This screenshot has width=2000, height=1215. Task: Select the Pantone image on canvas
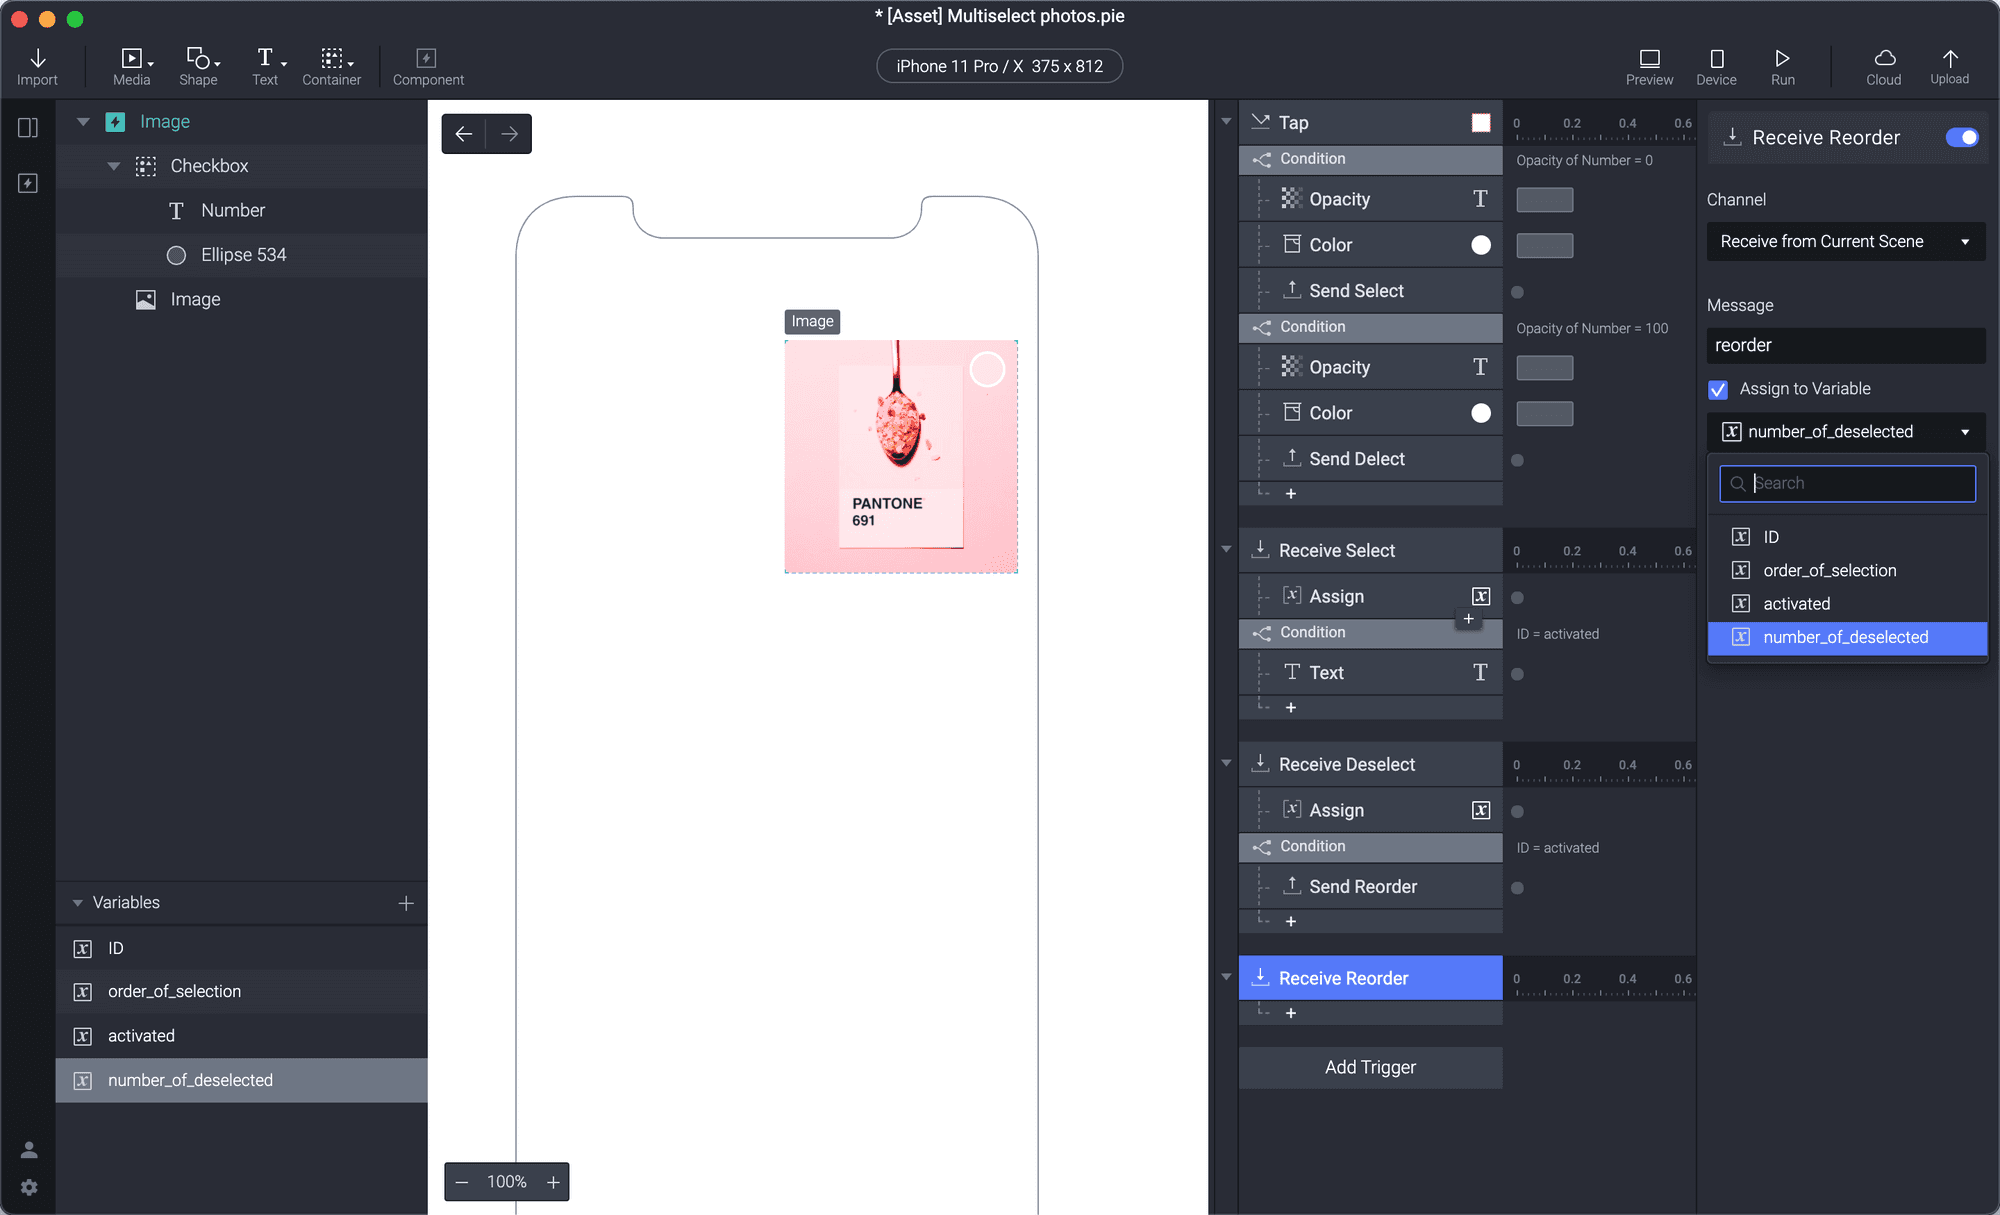coord(901,457)
